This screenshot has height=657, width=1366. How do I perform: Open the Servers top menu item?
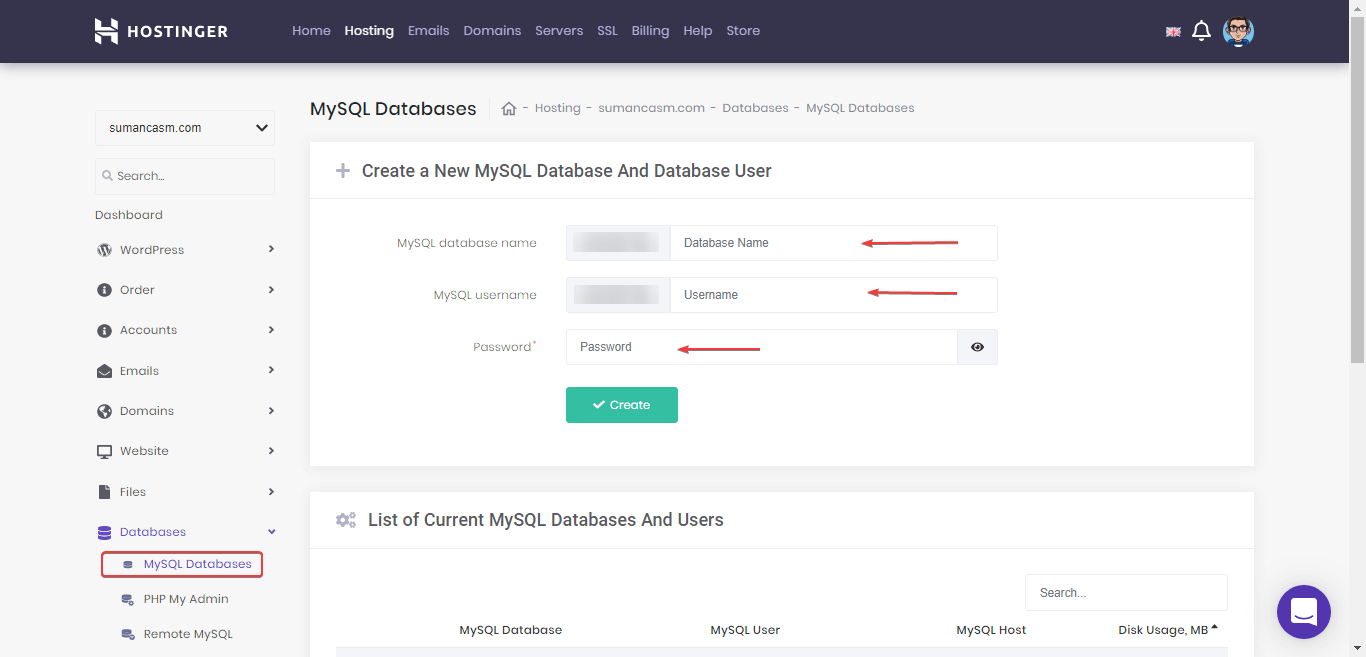pos(559,31)
